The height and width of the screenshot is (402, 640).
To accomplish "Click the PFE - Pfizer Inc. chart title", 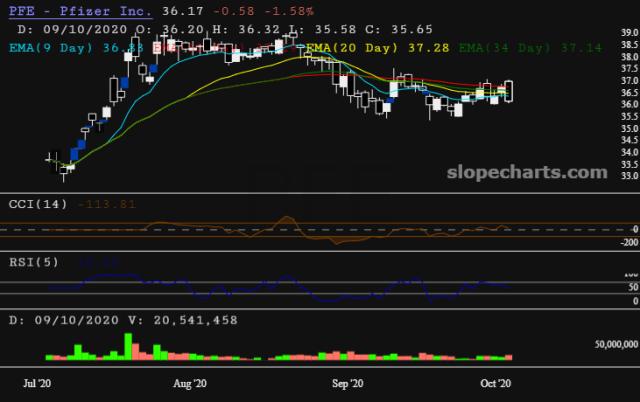I will 78,12.
